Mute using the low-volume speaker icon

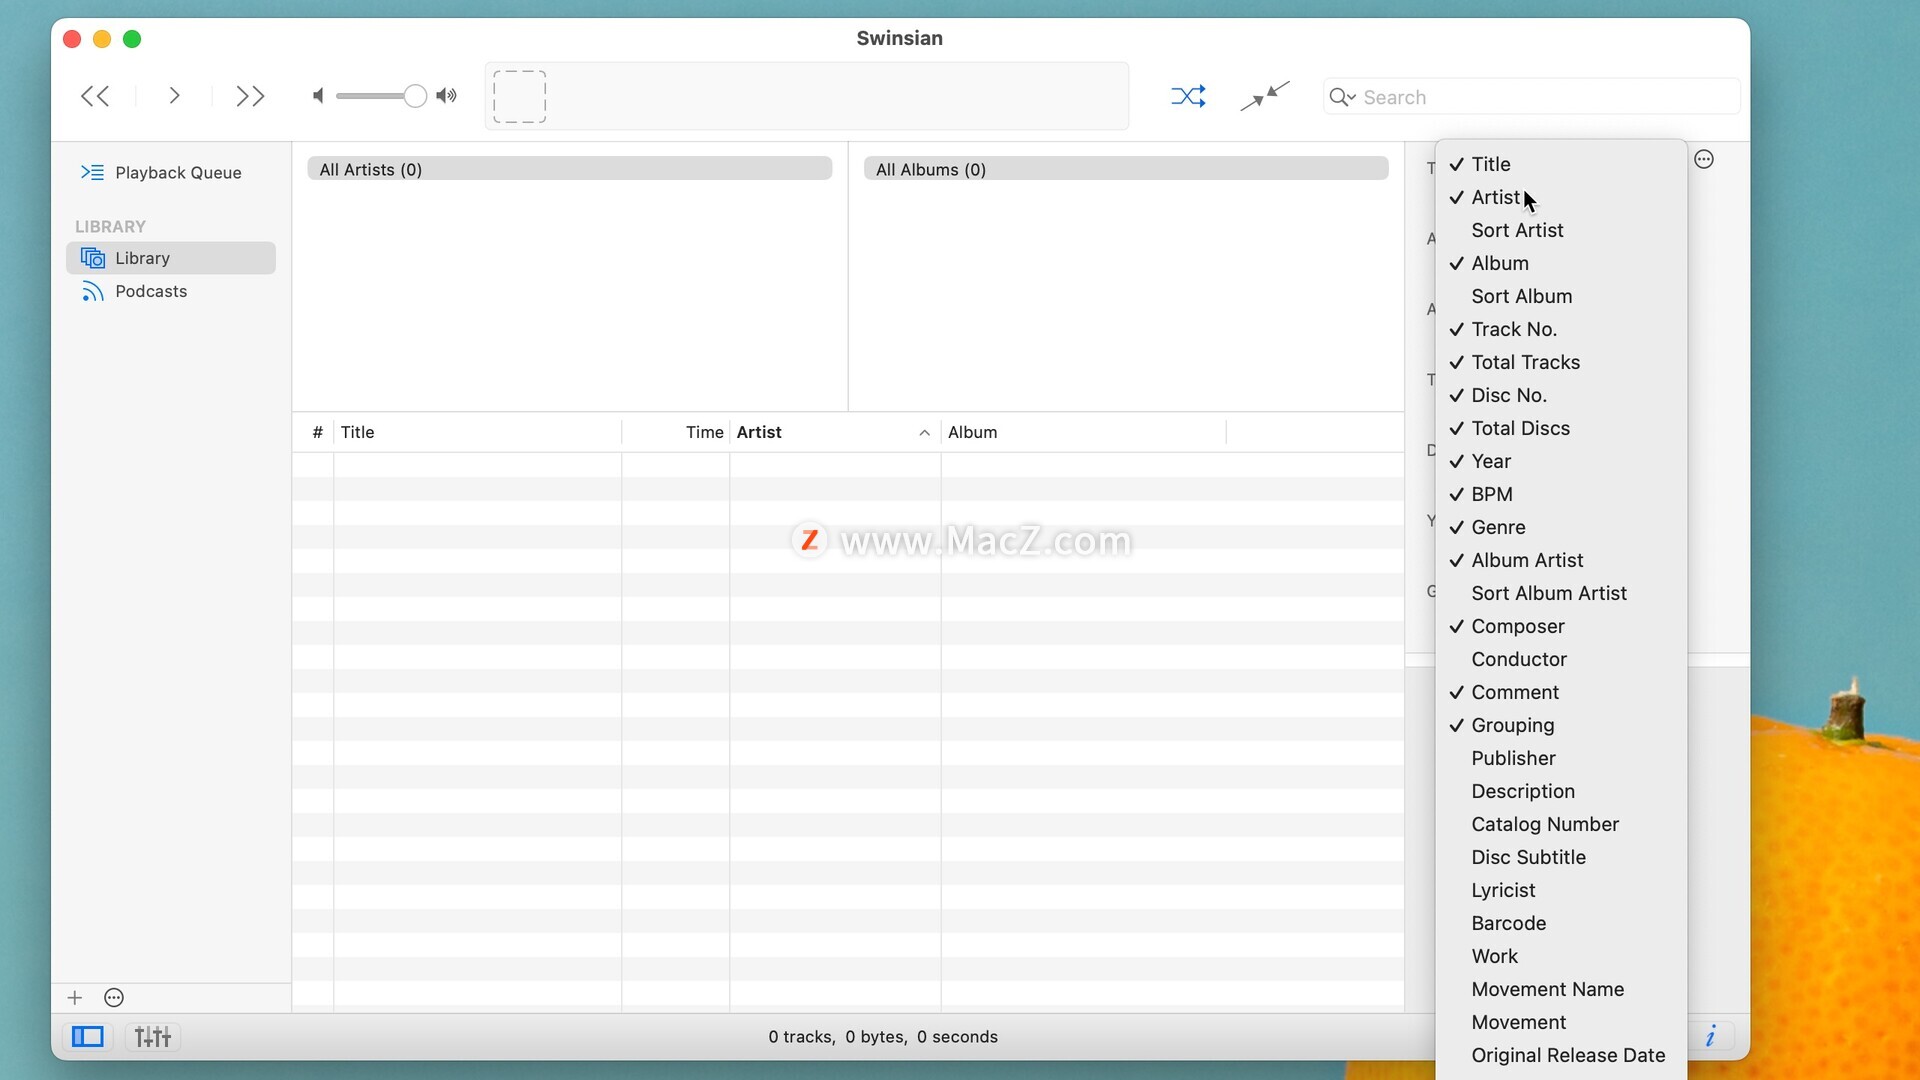[x=318, y=96]
